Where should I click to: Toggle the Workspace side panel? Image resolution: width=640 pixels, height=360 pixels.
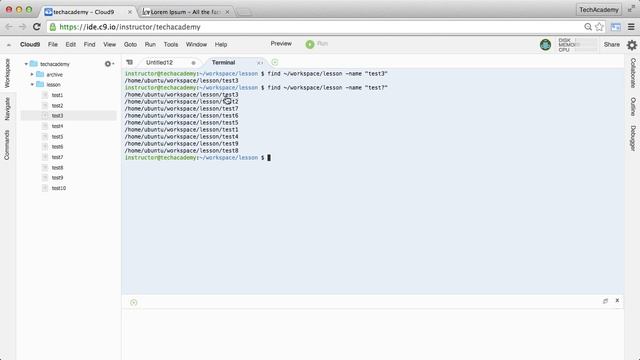(x=7, y=73)
